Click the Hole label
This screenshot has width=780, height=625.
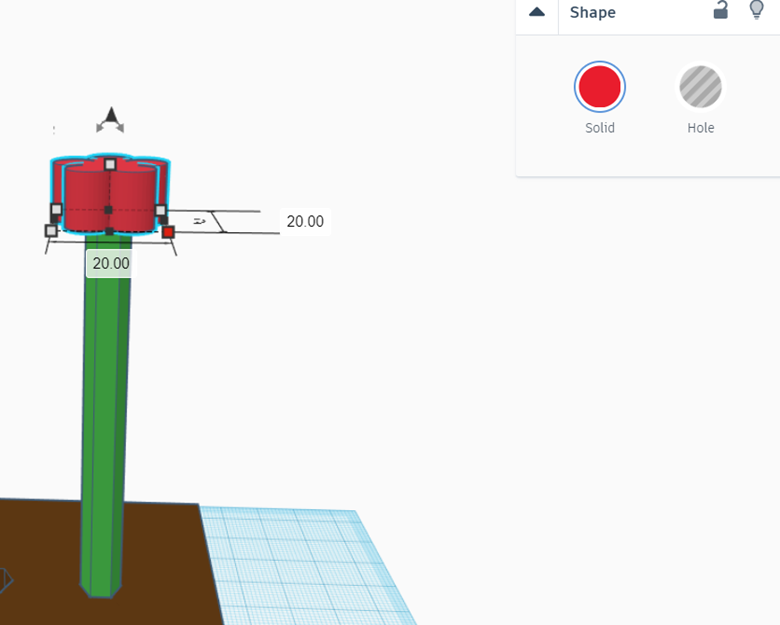click(700, 128)
